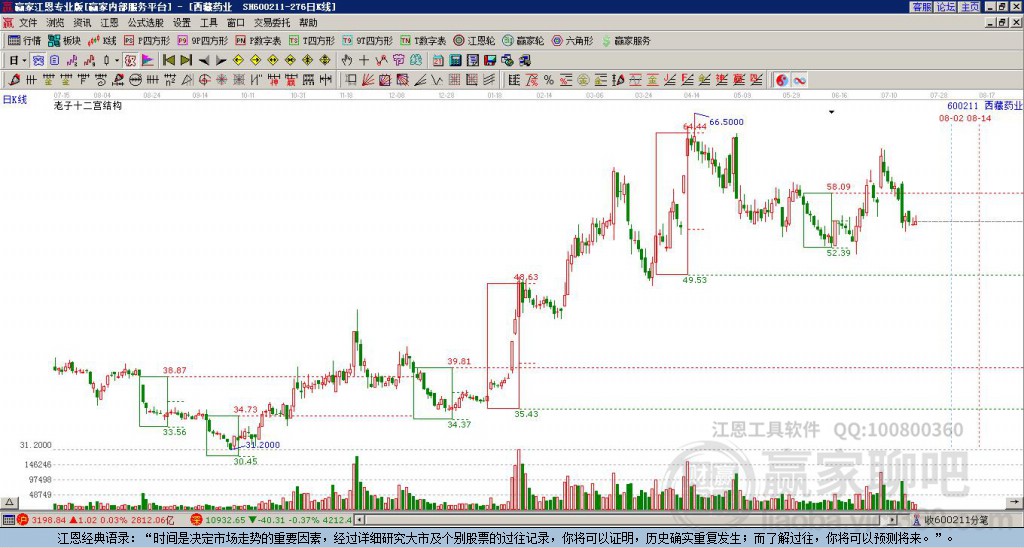Open the 公式选股 menu
The height and width of the screenshot is (548, 1024).
tap(146, 23)
